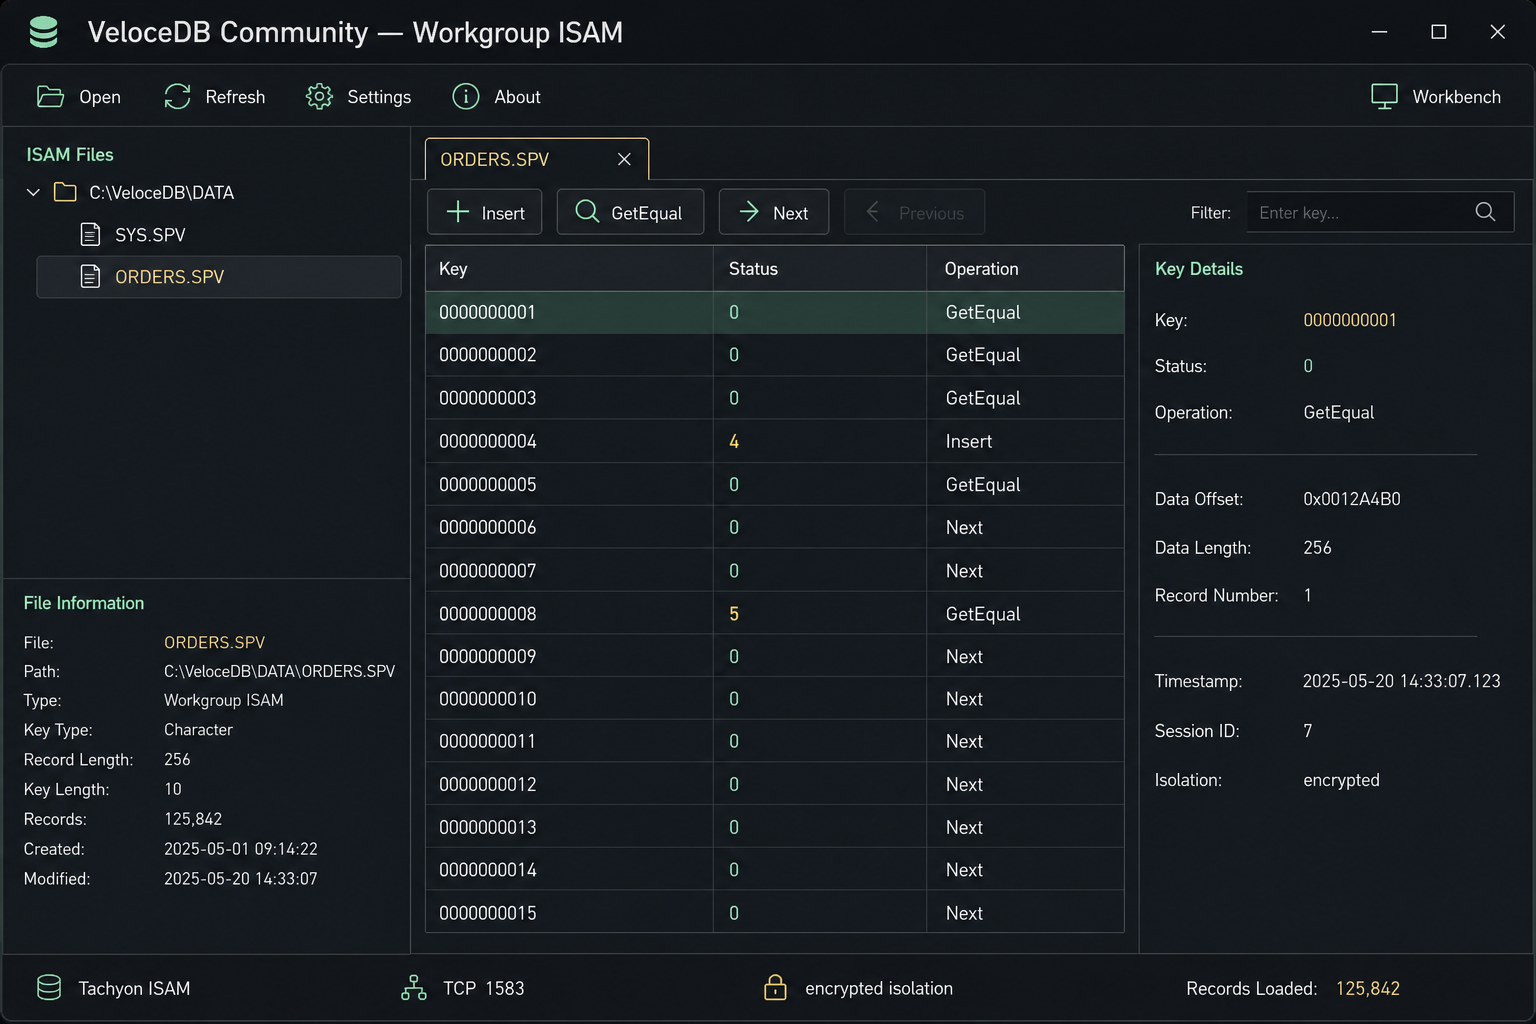Image resolution: width=1536 pixels, height=1024 pixels.
Task: Select row with key 0000000014
Action: [x=775, y=870]
